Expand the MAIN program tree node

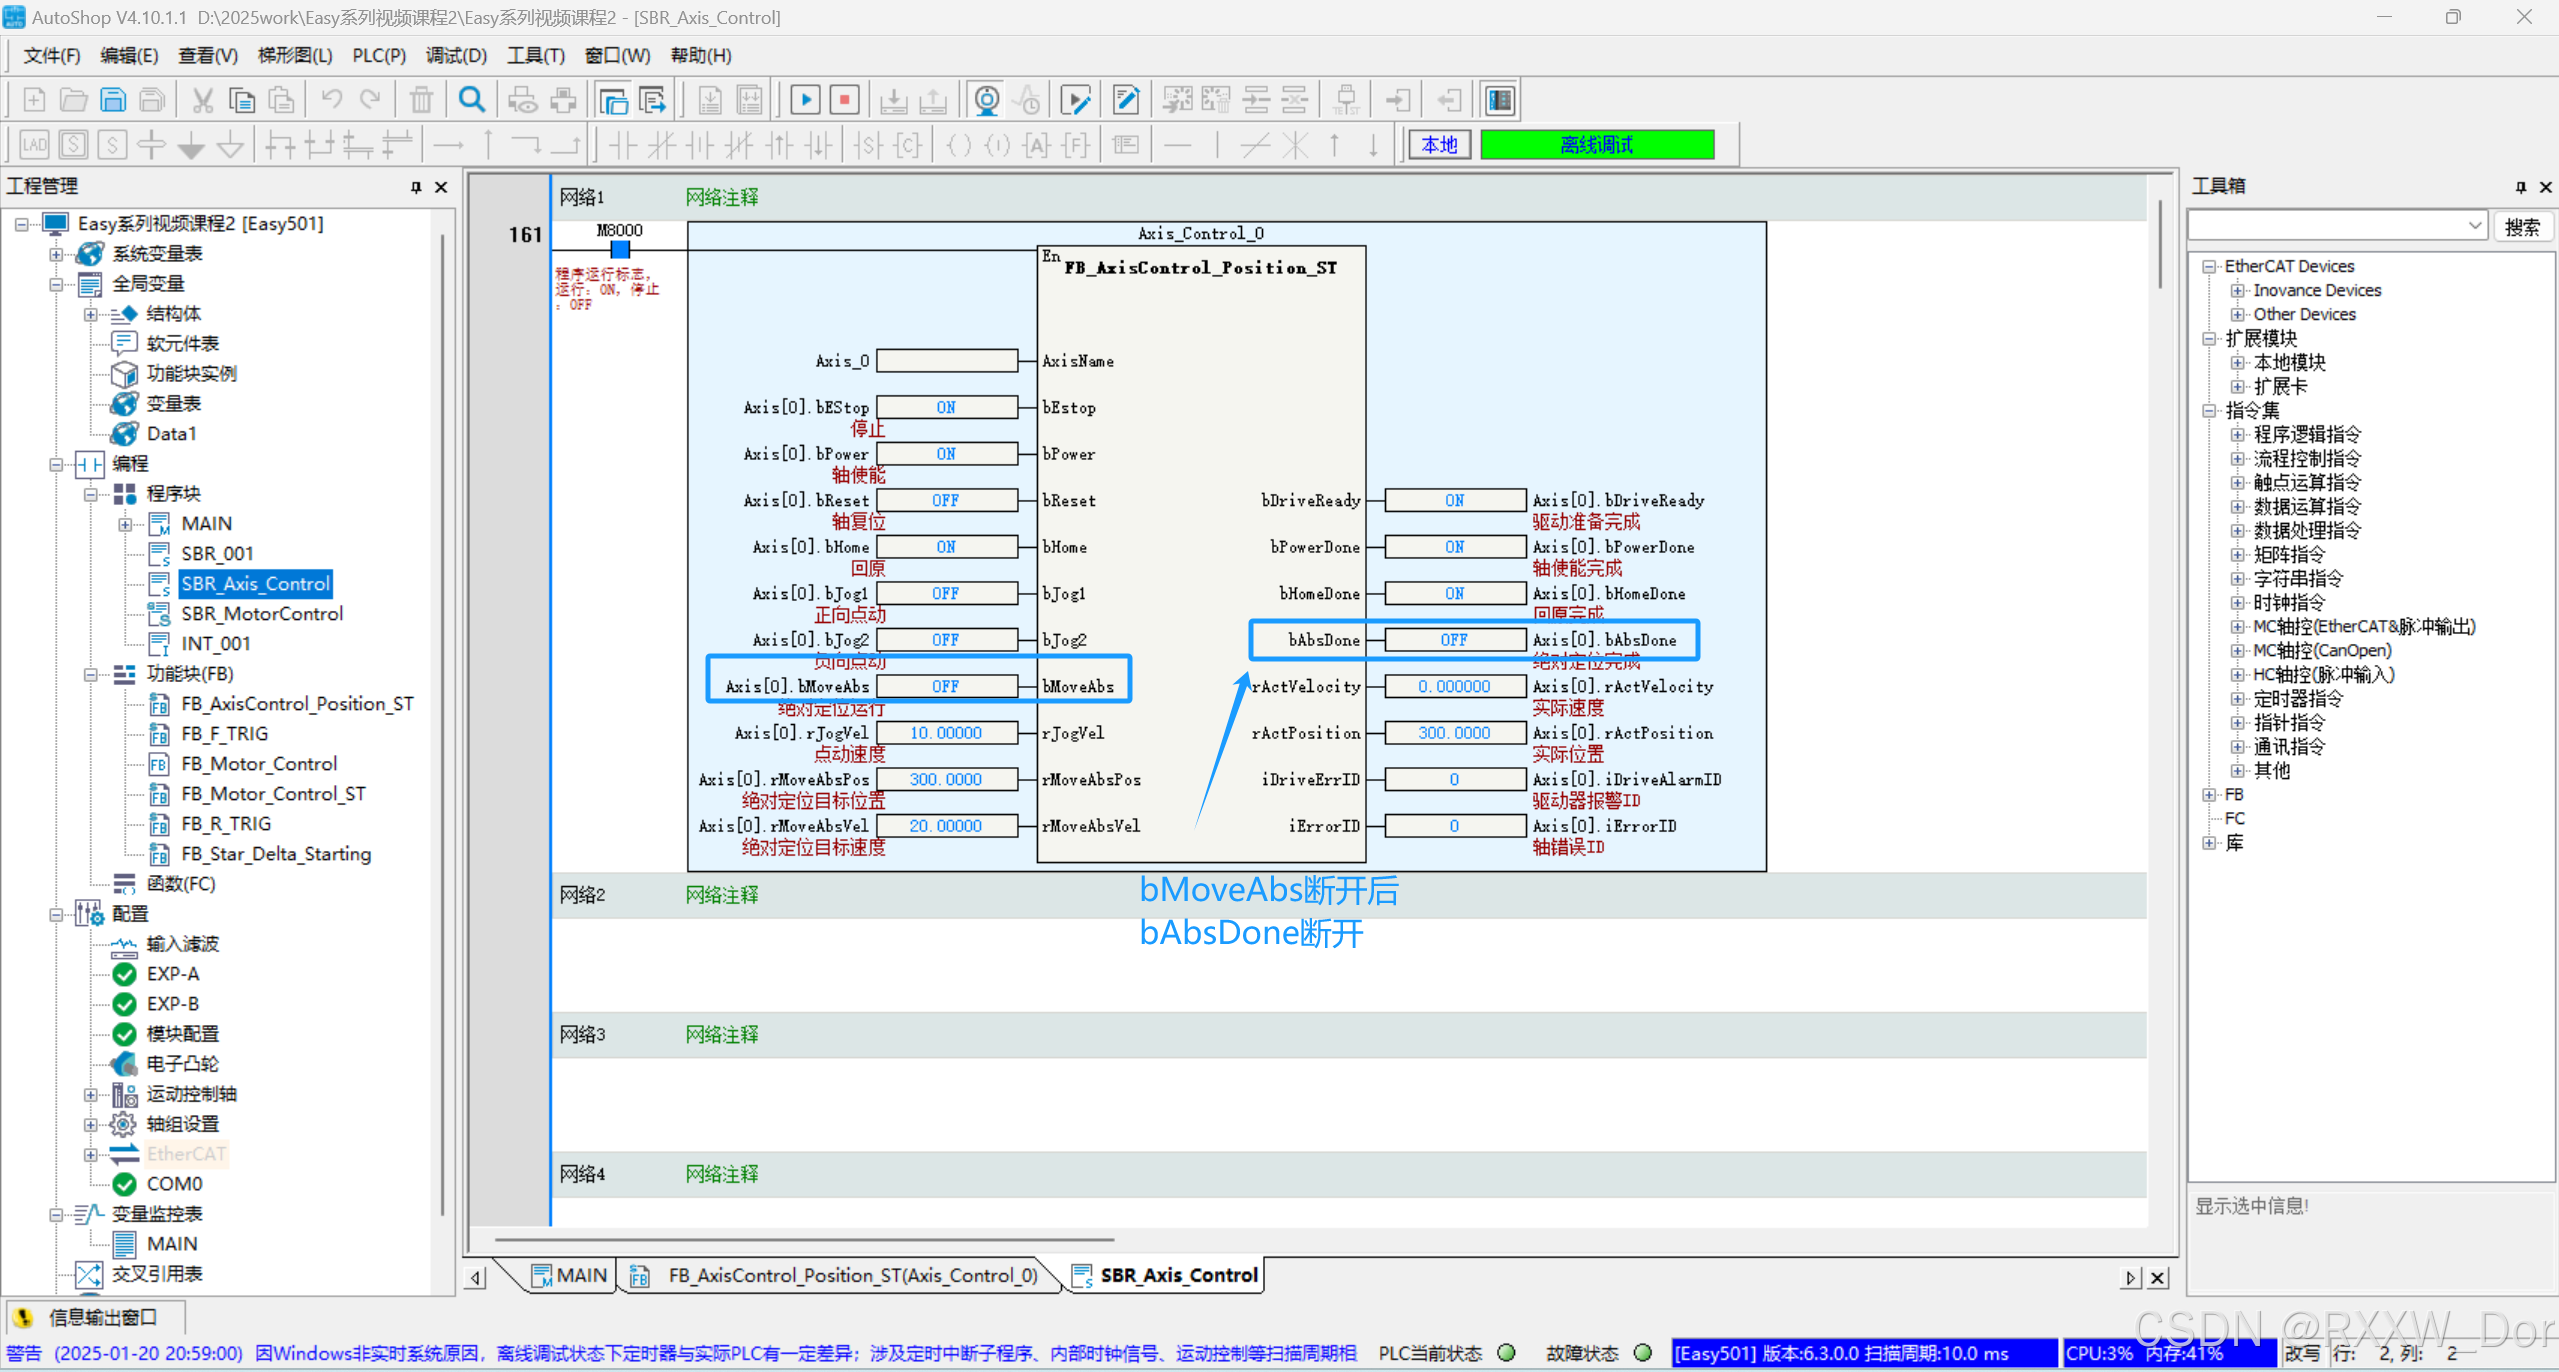point(125,524)
